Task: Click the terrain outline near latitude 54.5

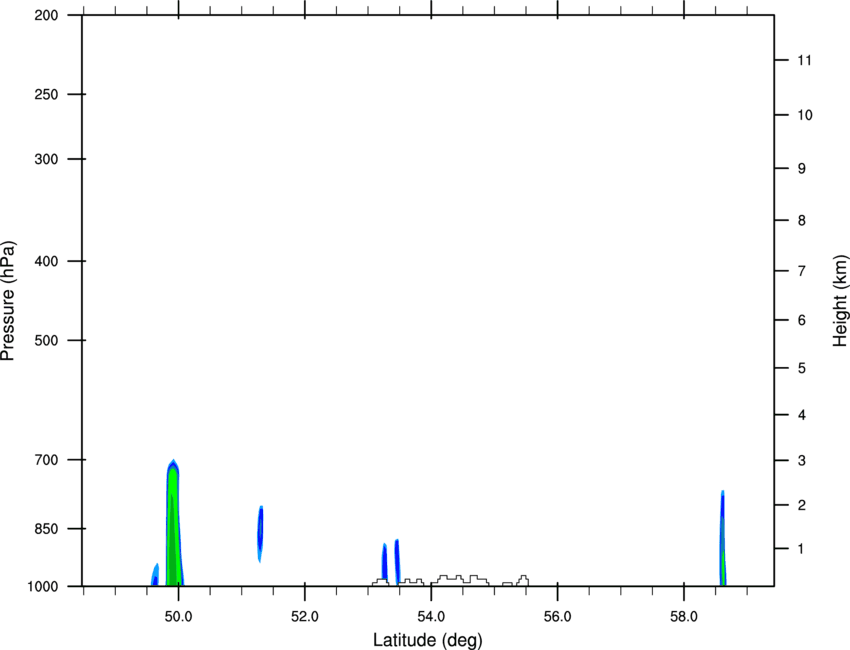Action: point(450,580)
